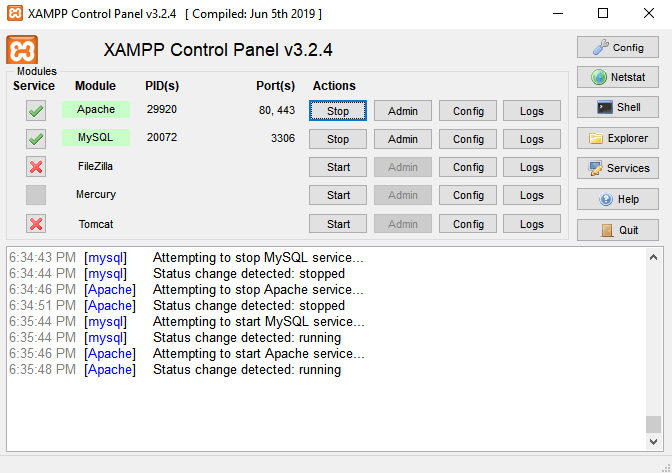The height and width of the screenshot is (473, 672).
Task: Open the Help dialog
Action: point(617,199)
